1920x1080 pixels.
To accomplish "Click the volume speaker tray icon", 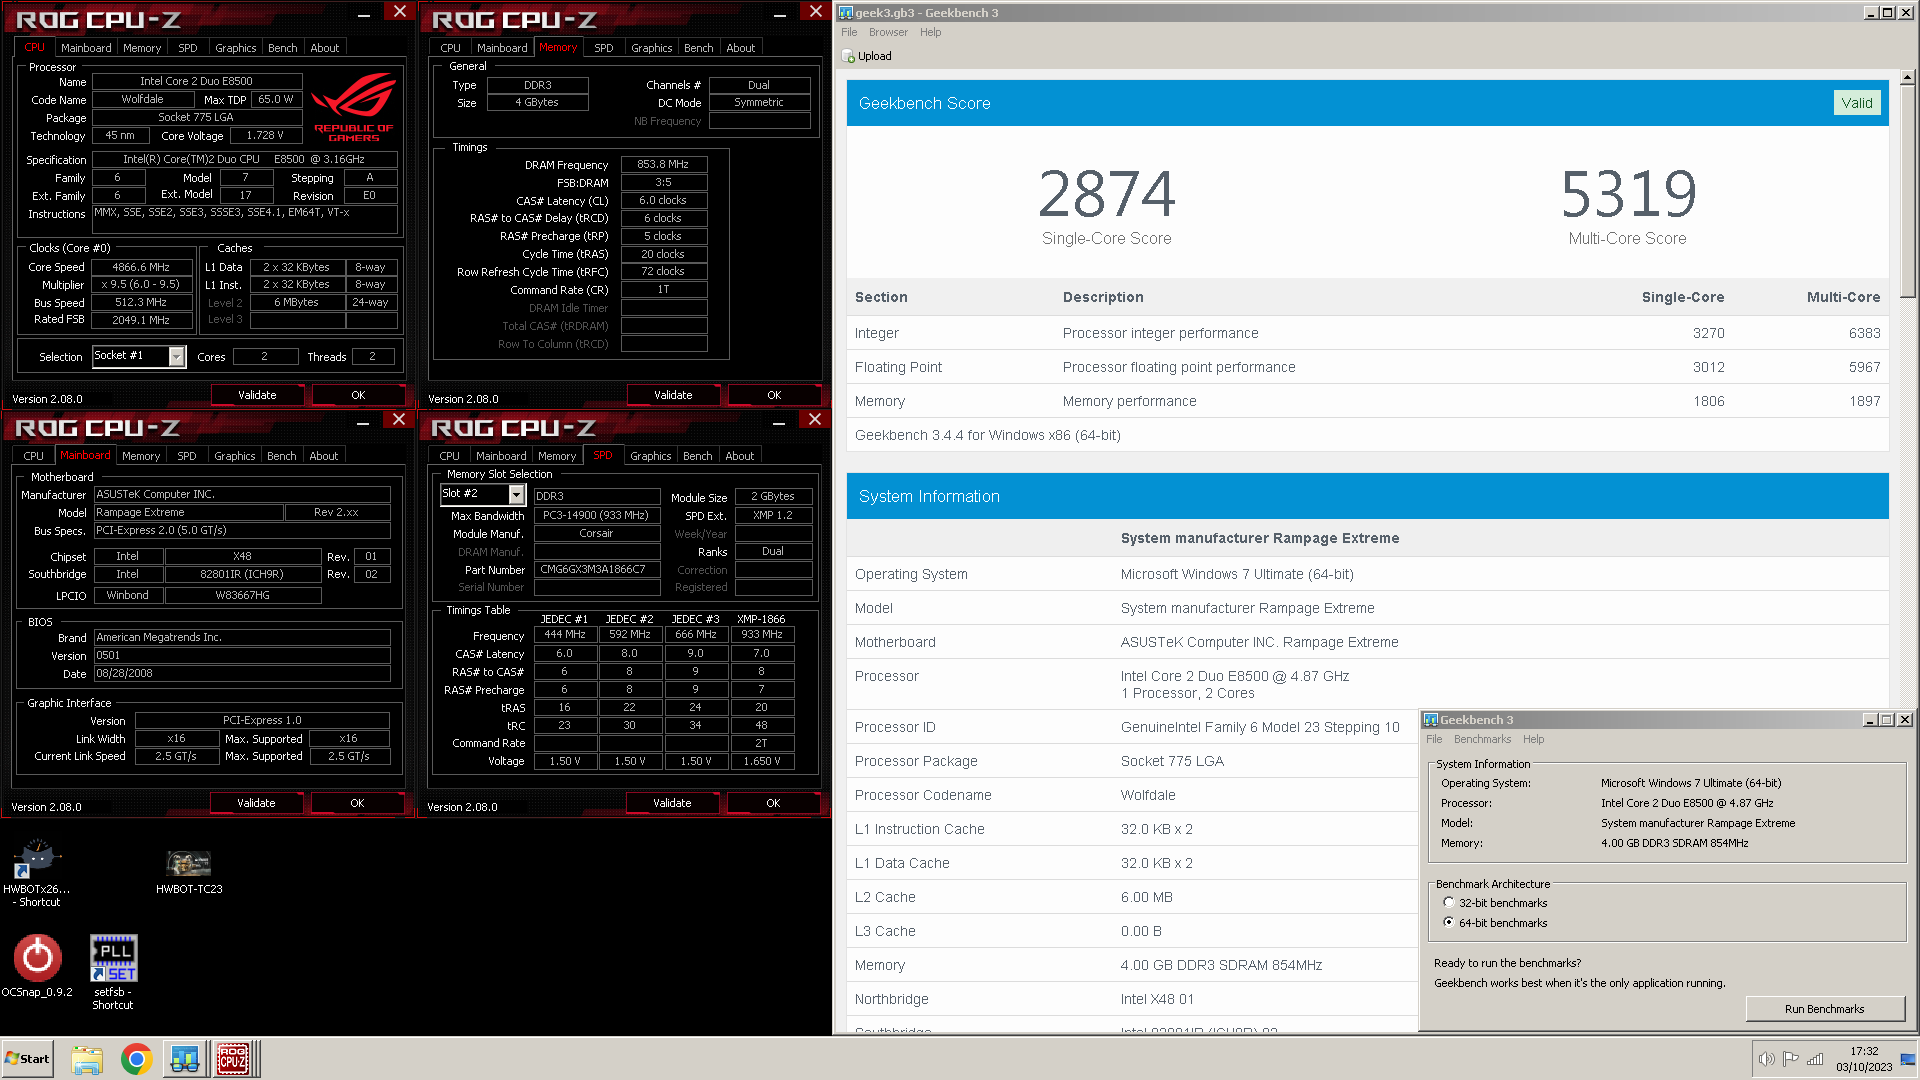I will [1766, 1059].
